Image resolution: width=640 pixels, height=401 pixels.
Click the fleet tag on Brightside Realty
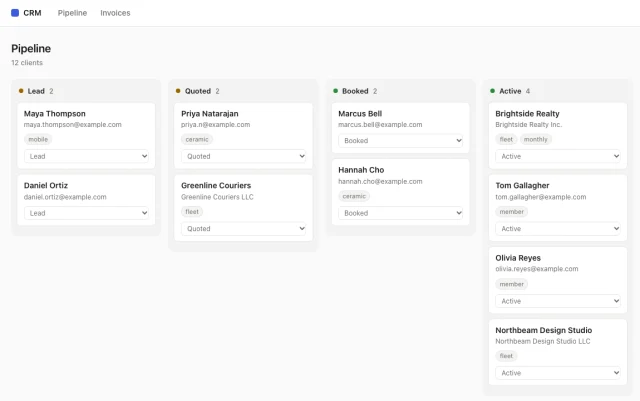point(506,139)
